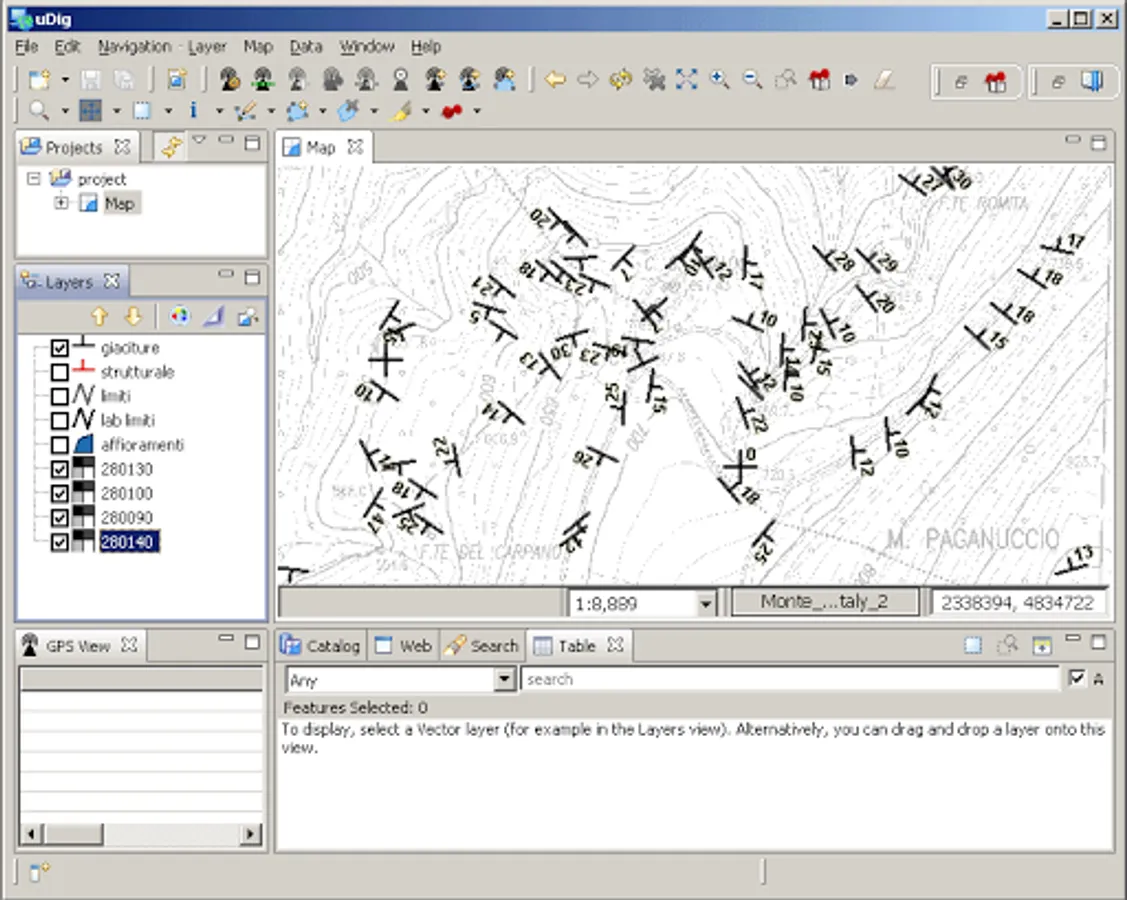Open style editor palette icon in Layers
This screenshot has height=900, width=1127.
pos(179,317)
